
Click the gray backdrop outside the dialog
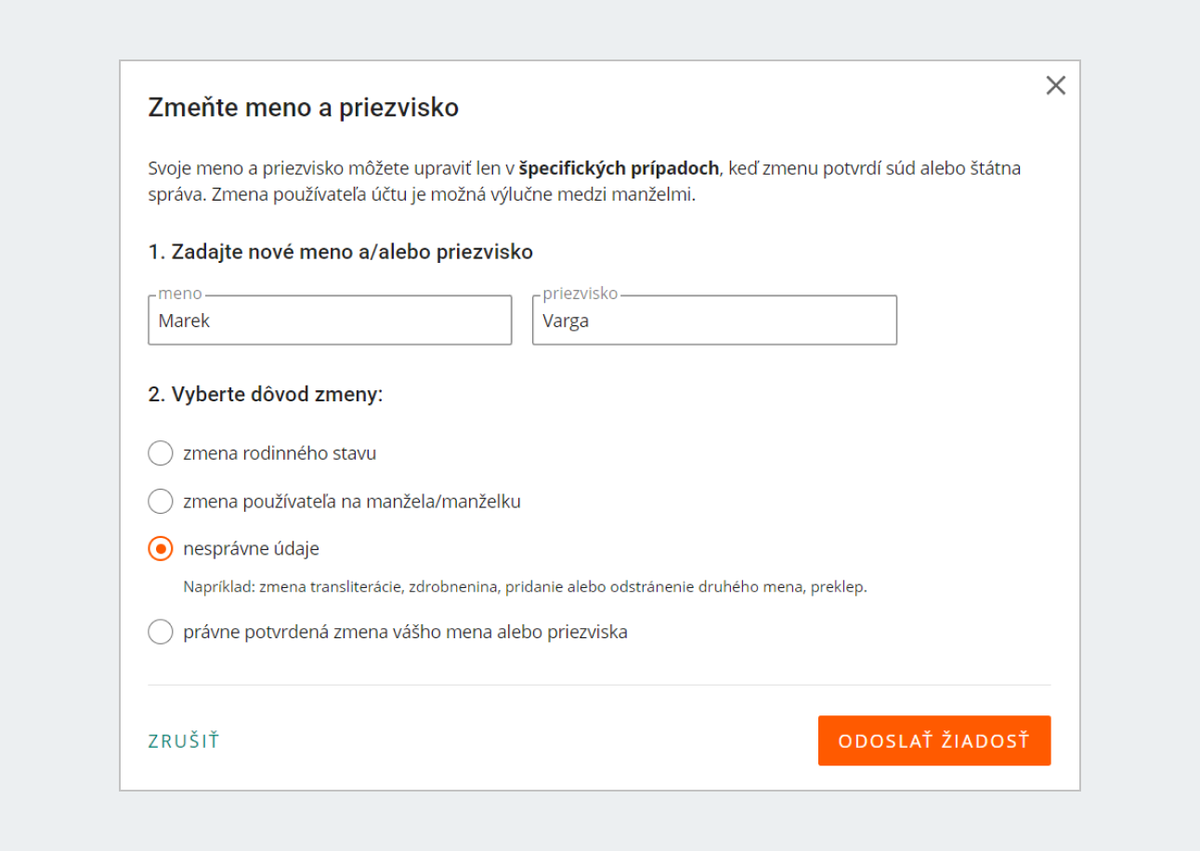60,425
